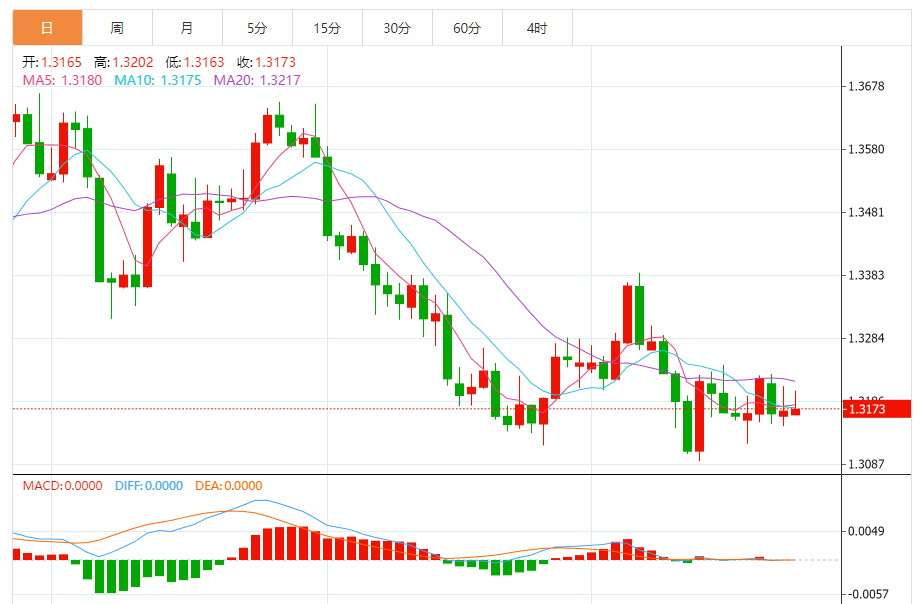
Task: Click the 1.3678 price axis label
Action: pyautogui.click(x=866, y=86)
